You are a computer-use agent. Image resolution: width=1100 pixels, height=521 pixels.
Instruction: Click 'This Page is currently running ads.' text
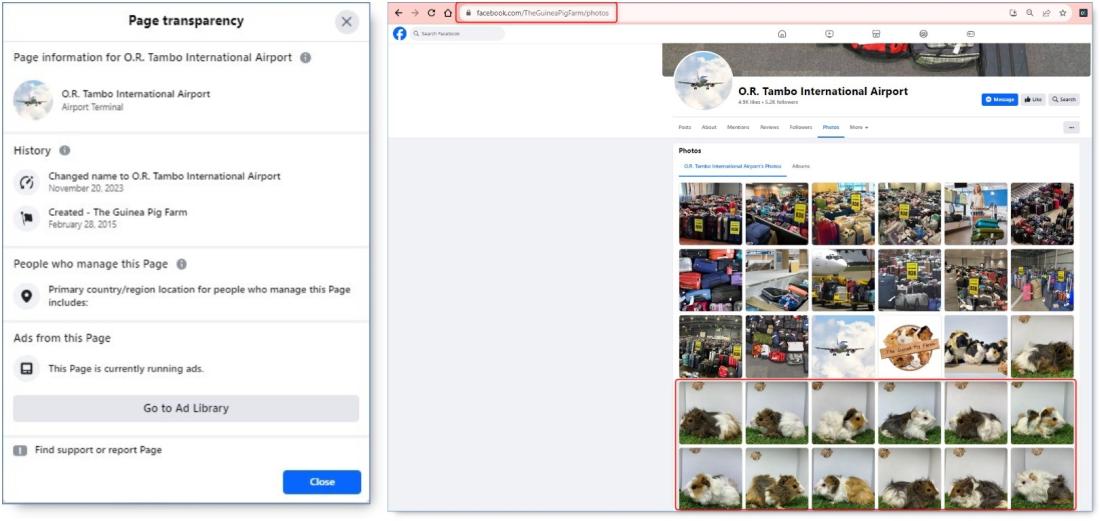pyautogui.click(x=126, y=369)
